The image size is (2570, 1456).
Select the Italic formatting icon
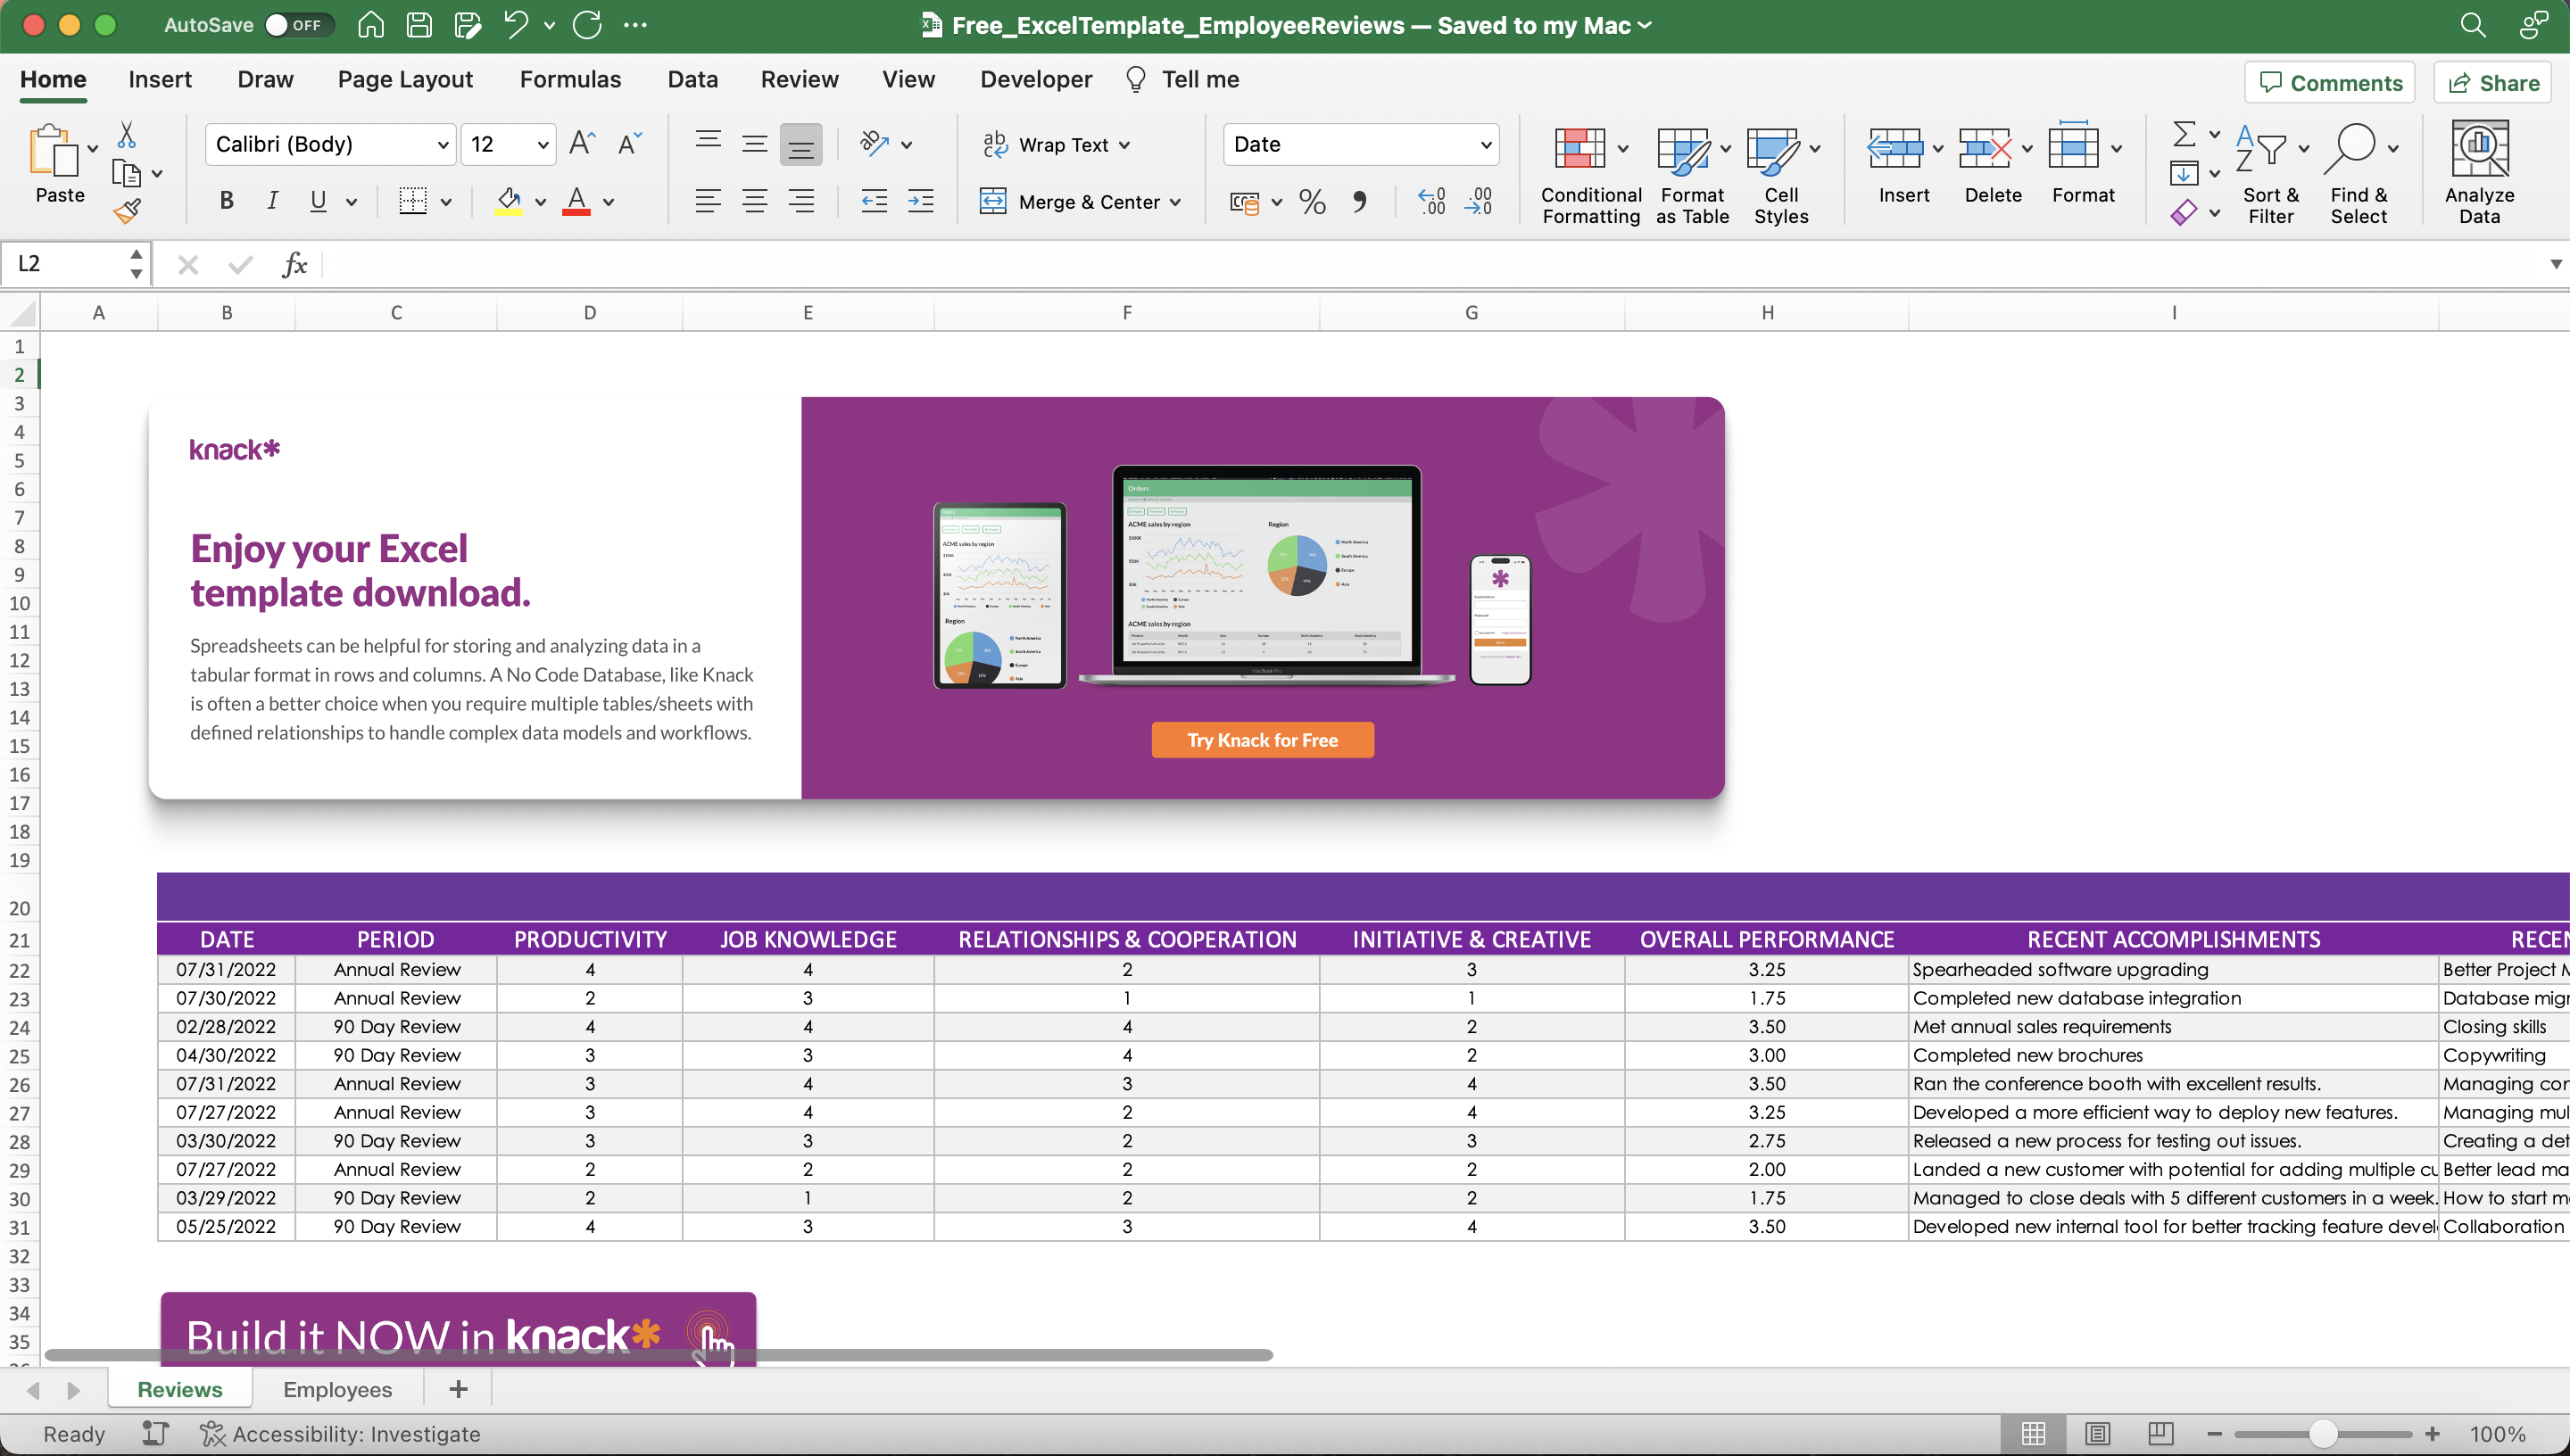(272, 200)
